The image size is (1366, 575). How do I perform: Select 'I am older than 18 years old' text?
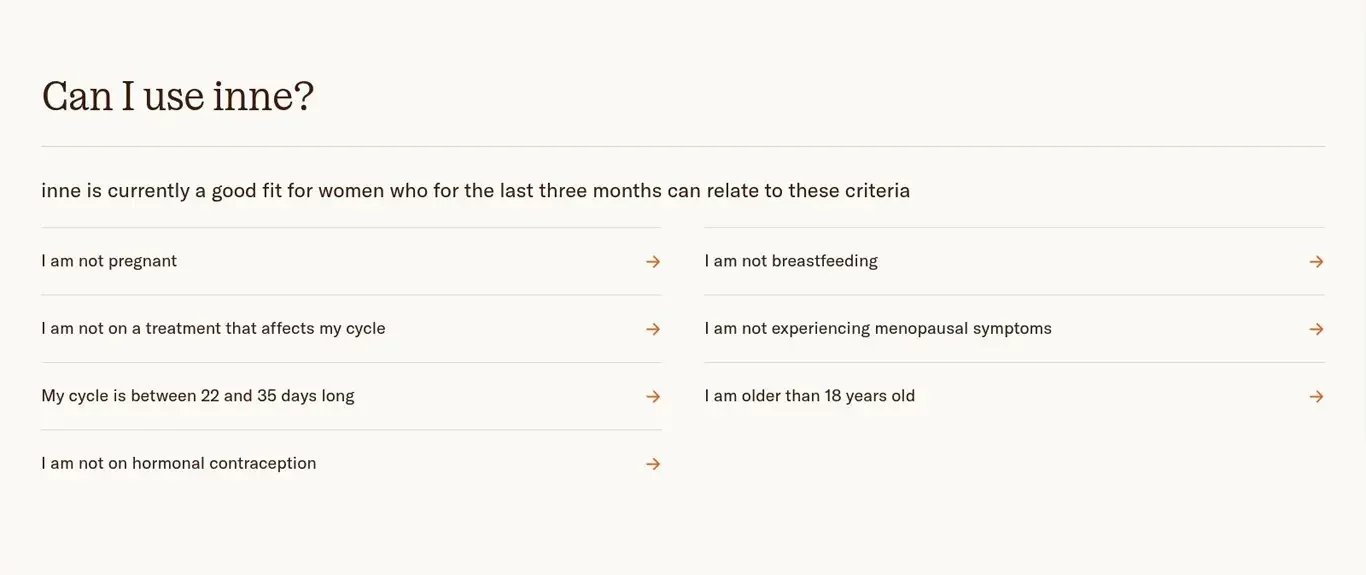click(x=810, y=396)
